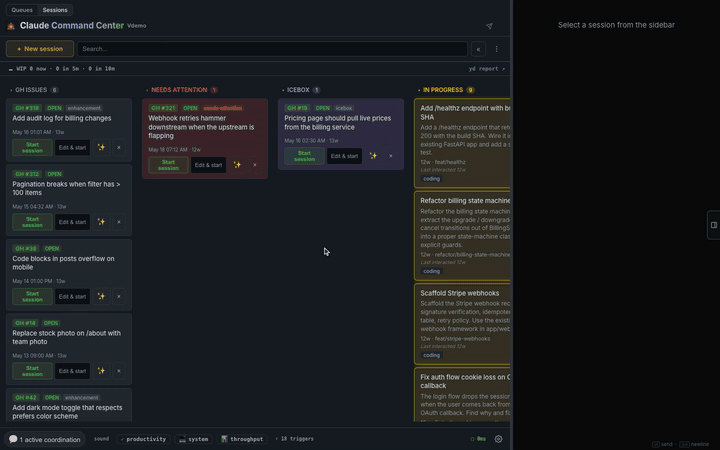Toggle the side panel layout icon

pos(714,225)
